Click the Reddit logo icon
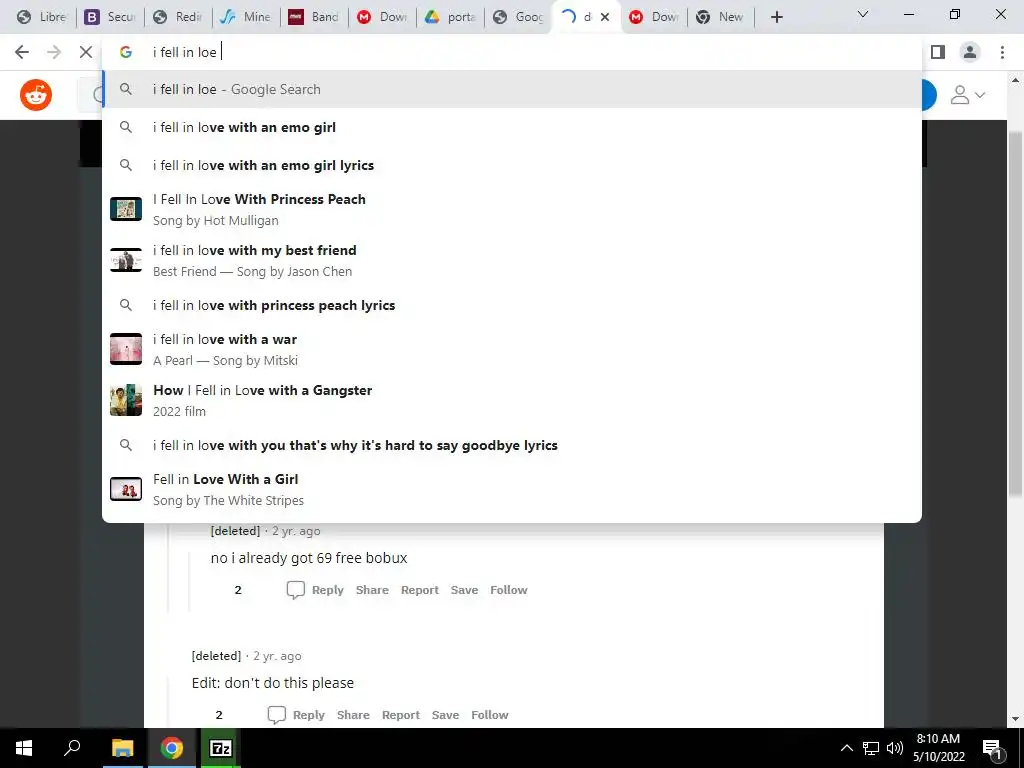1024x768 pixels. (36, 95)
